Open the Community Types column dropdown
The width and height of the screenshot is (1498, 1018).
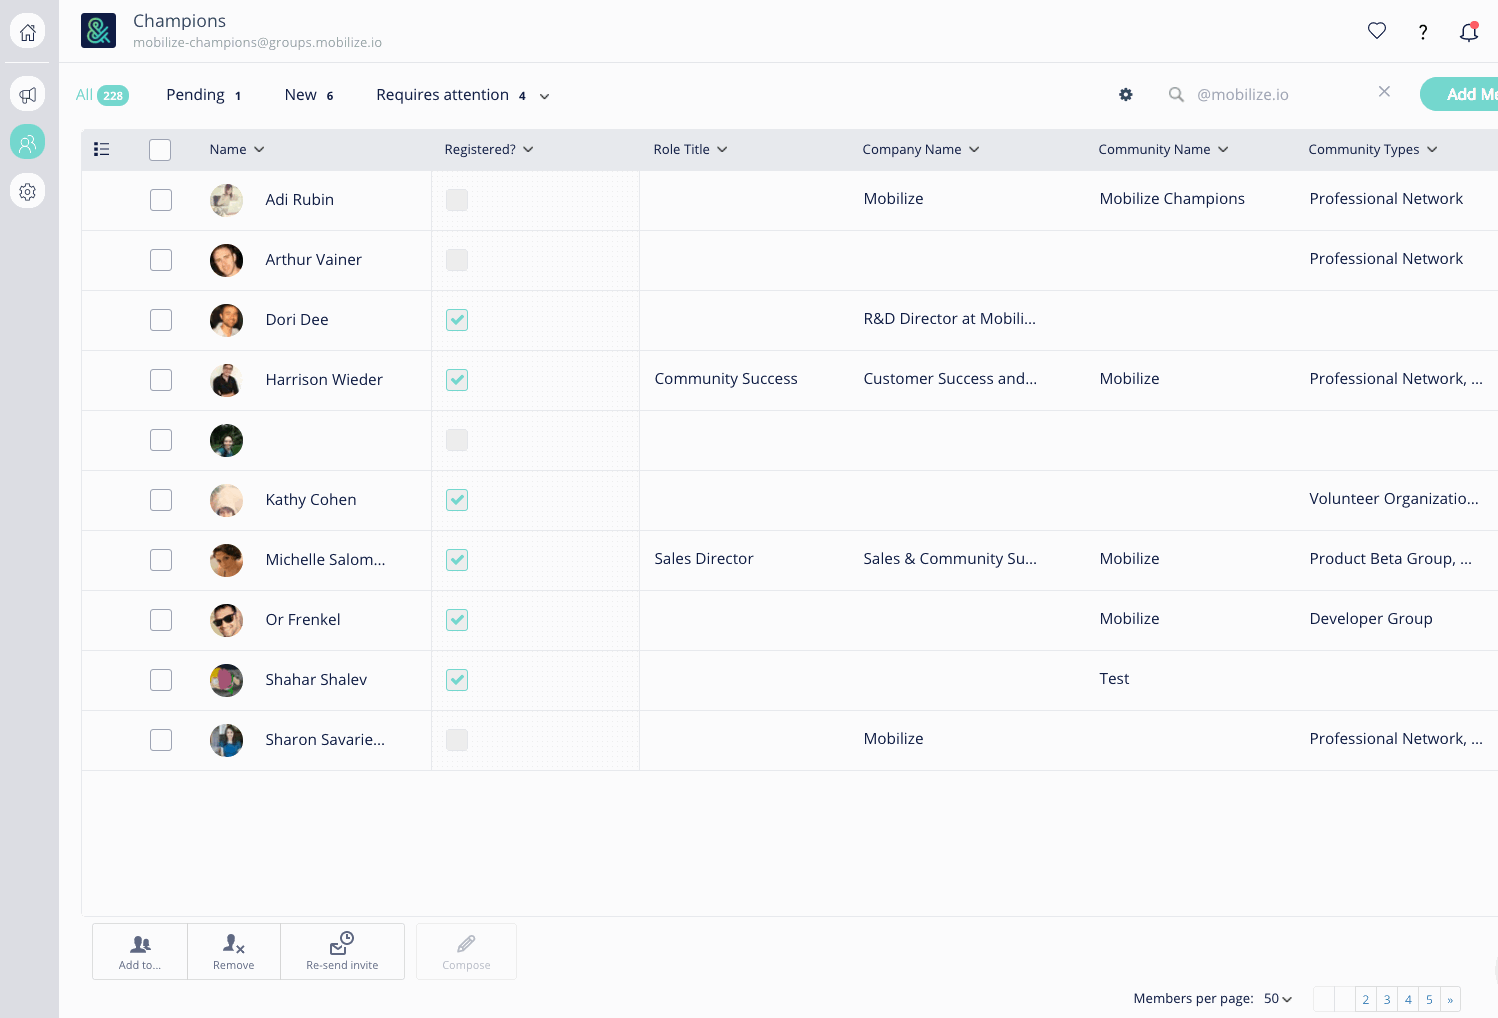pyautogui.click(x=1432, y=149)
